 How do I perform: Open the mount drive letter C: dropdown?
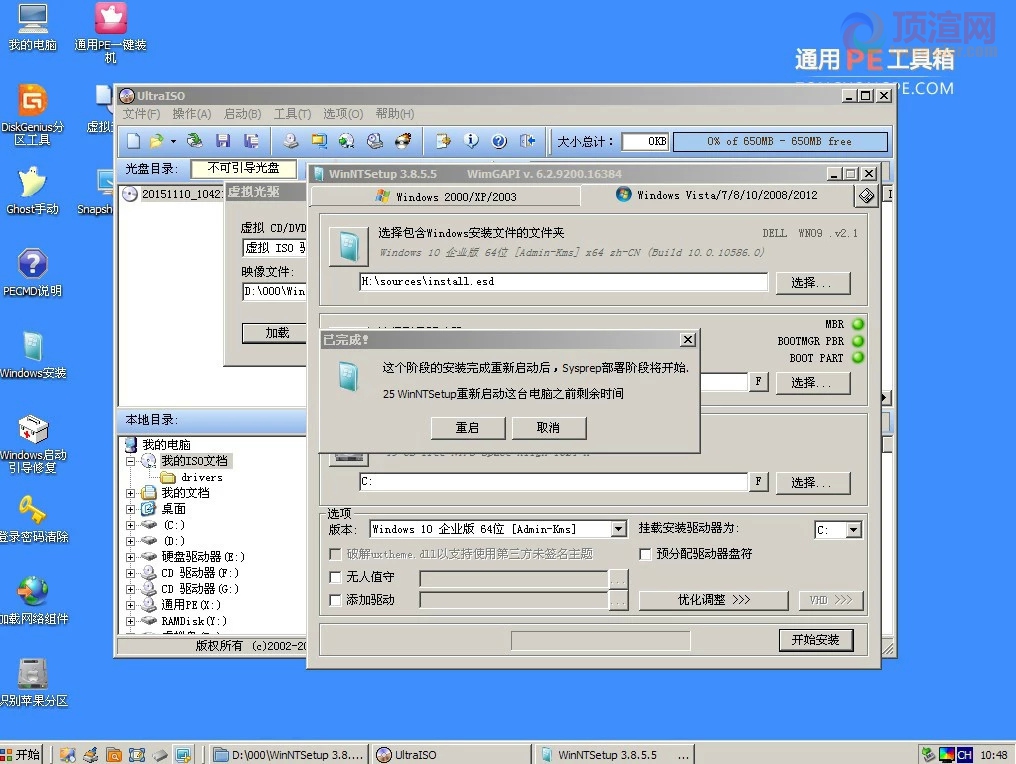(x=853, y=530)
